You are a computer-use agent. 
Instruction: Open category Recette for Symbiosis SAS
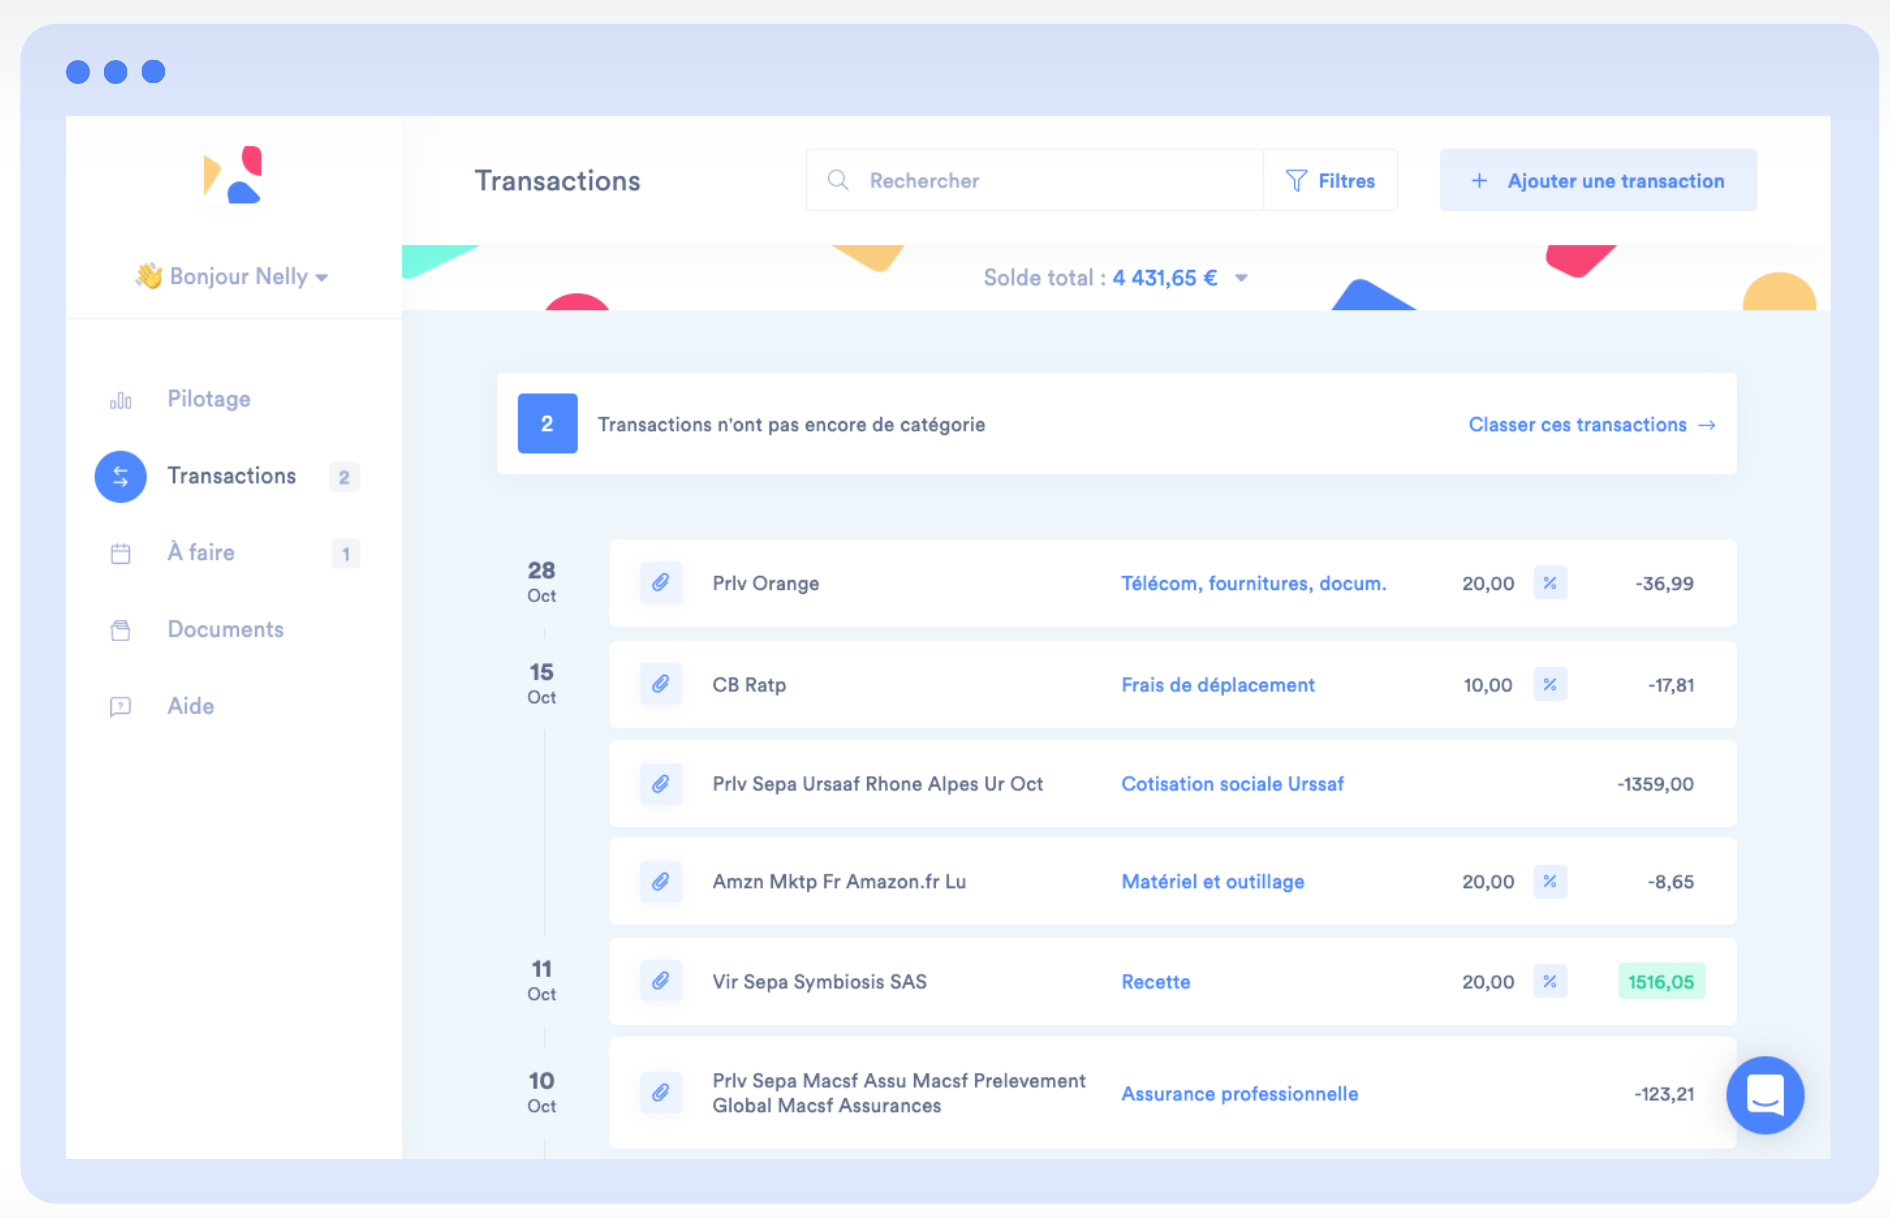point(1155,982)
